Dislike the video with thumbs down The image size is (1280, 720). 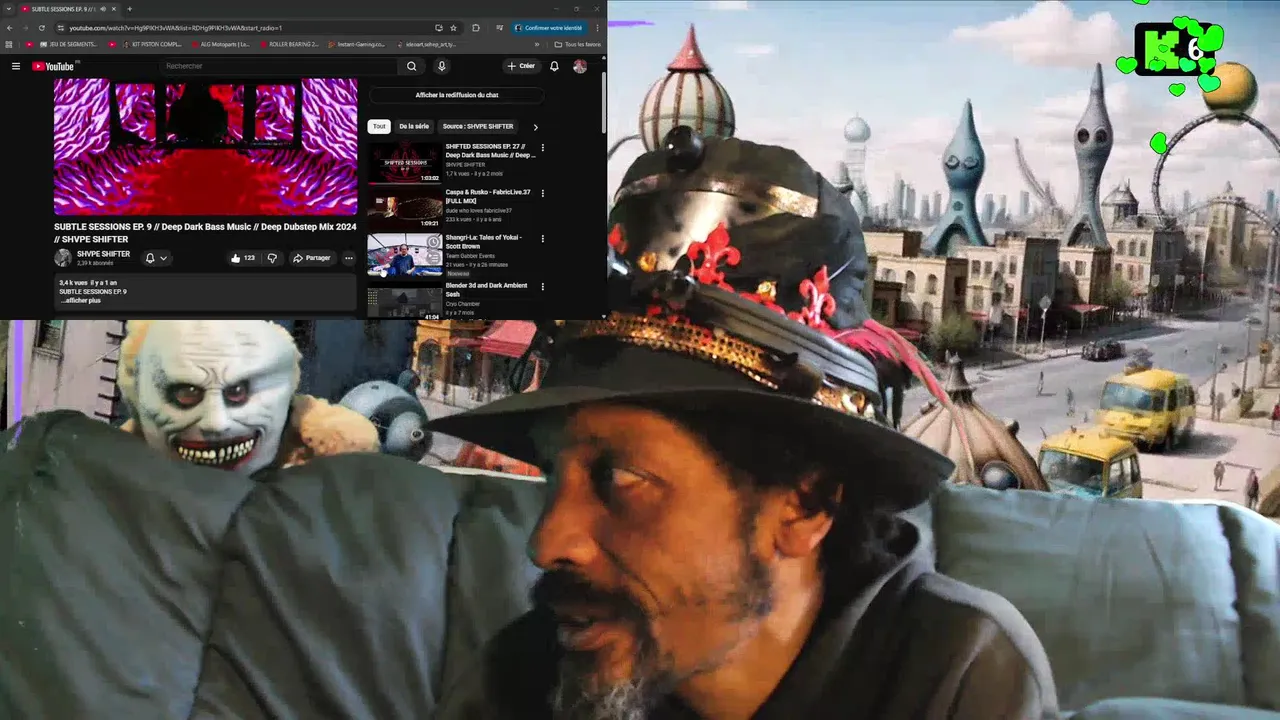pyautogui.click(x=271, y=258)
